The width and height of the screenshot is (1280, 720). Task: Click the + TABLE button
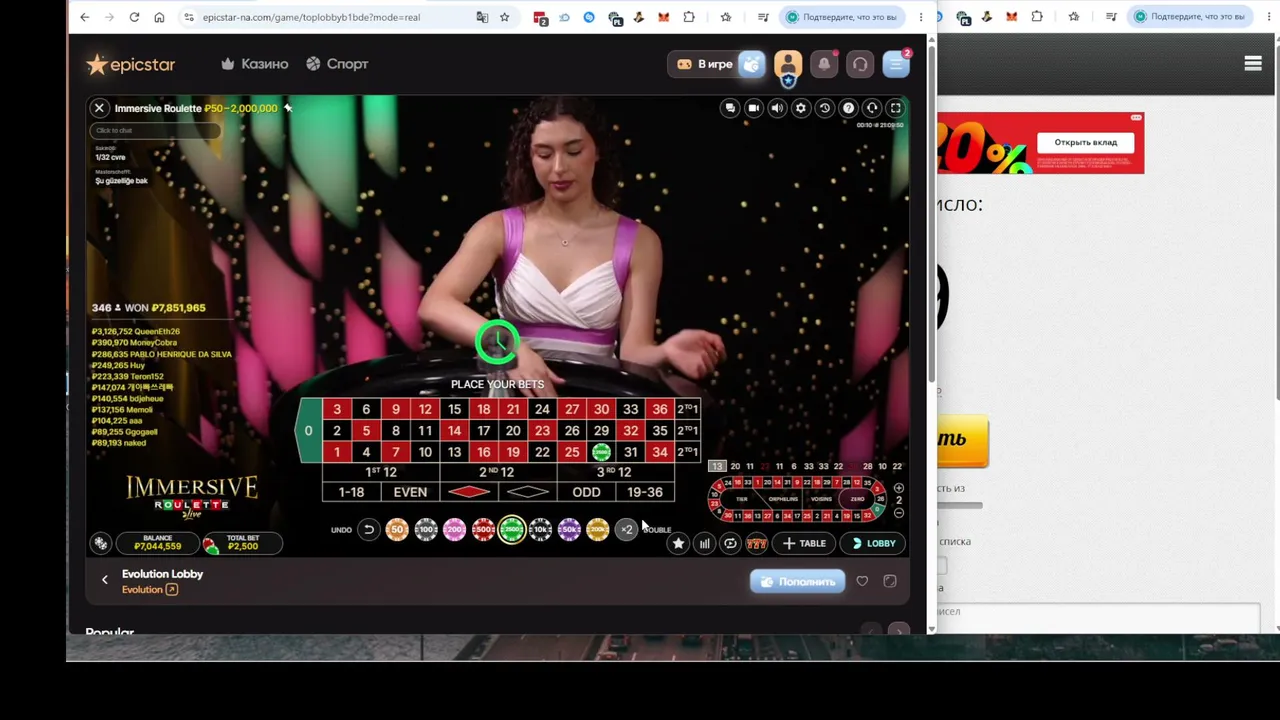click(805, 543)
